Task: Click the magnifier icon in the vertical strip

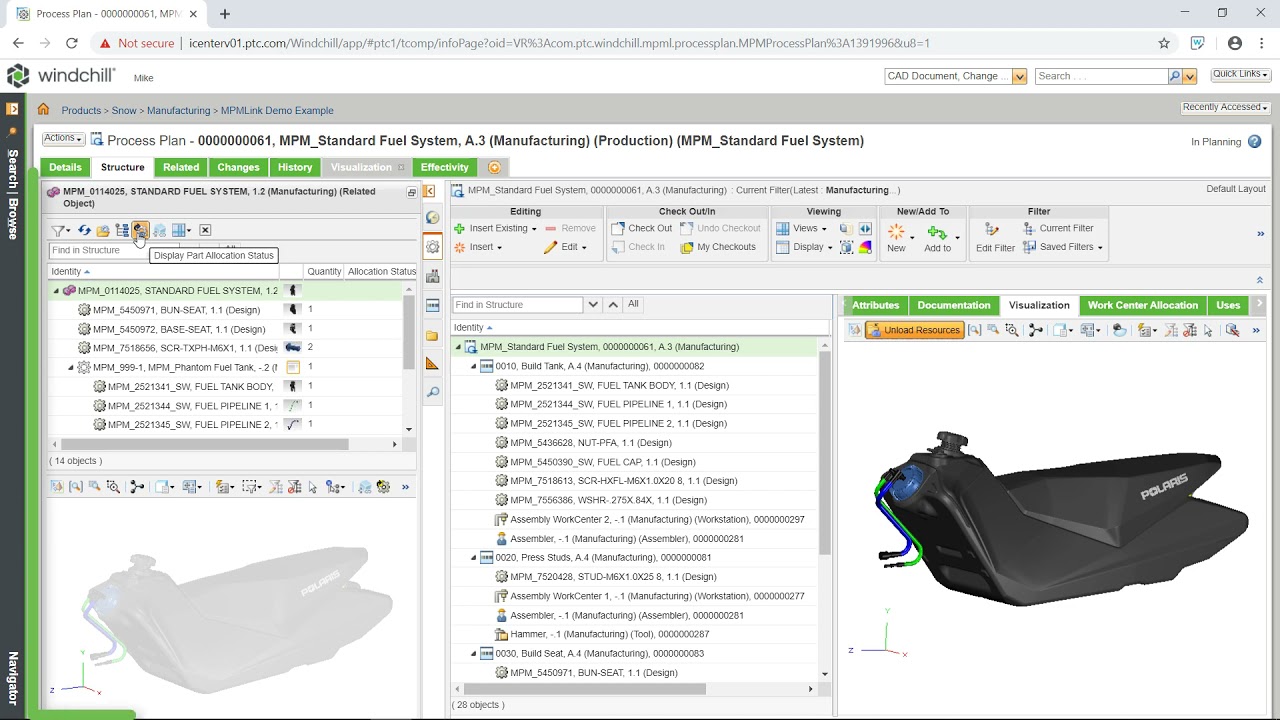Action: pyautogui.click(x=432, y=393)
